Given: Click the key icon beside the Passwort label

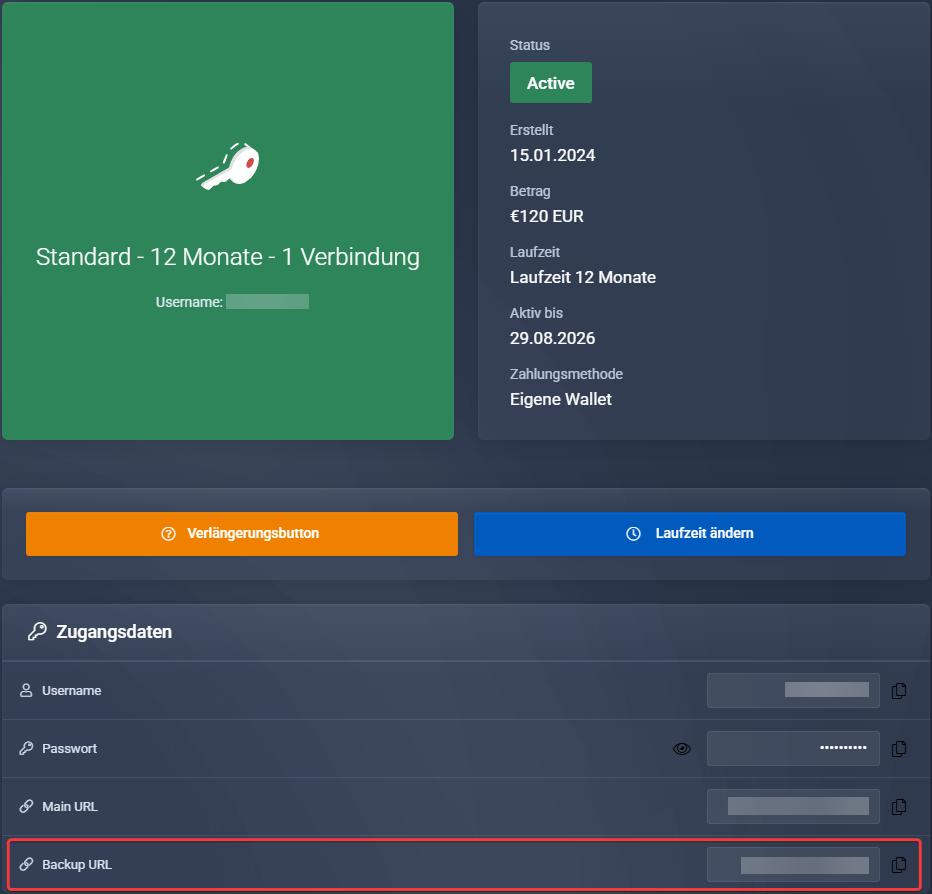Looking at the screenshot, I should [27, 749].
